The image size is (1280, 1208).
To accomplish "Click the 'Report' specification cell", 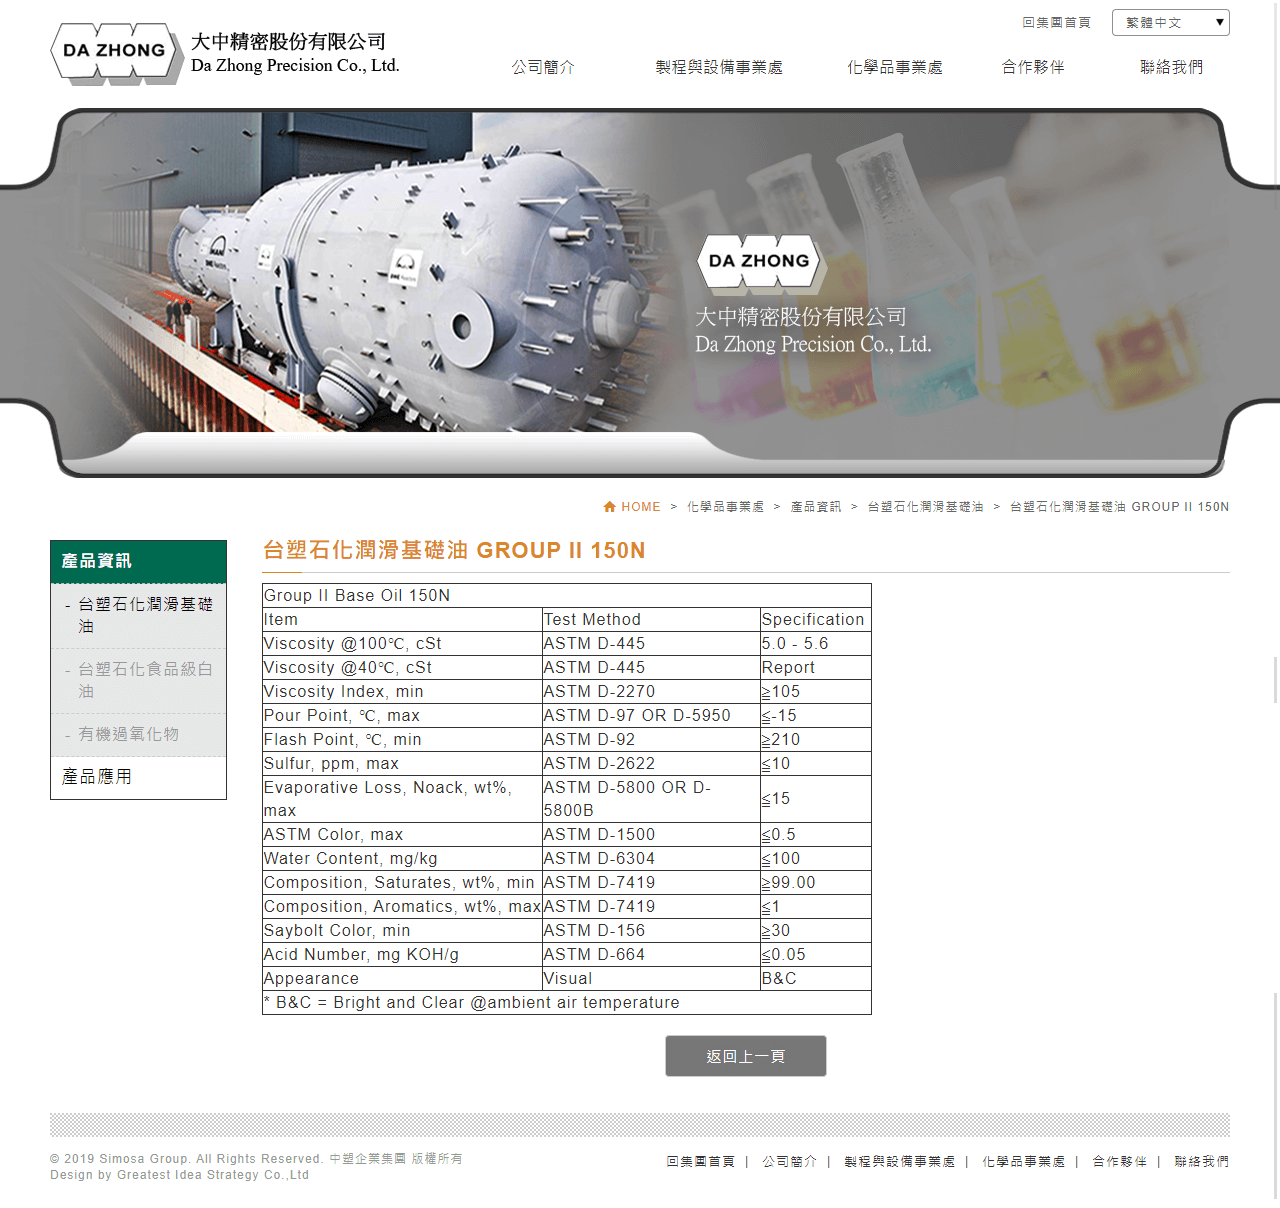I will (x=816, y=668).
